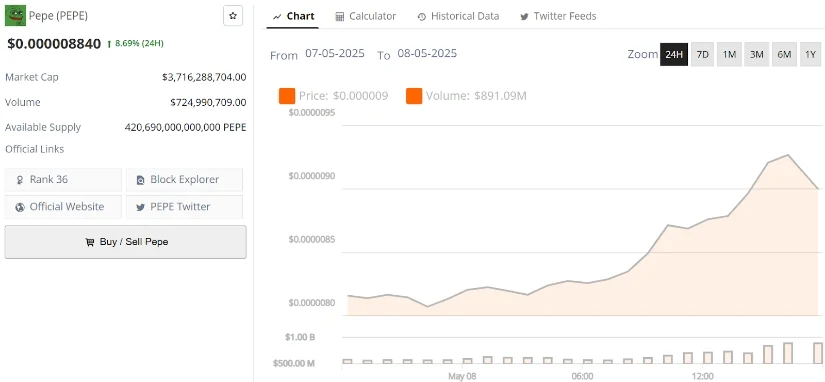This screenshot has width=825, height=382.
Task: Click the 8.69% (24H) change indicator
Action: pos(135,43)
